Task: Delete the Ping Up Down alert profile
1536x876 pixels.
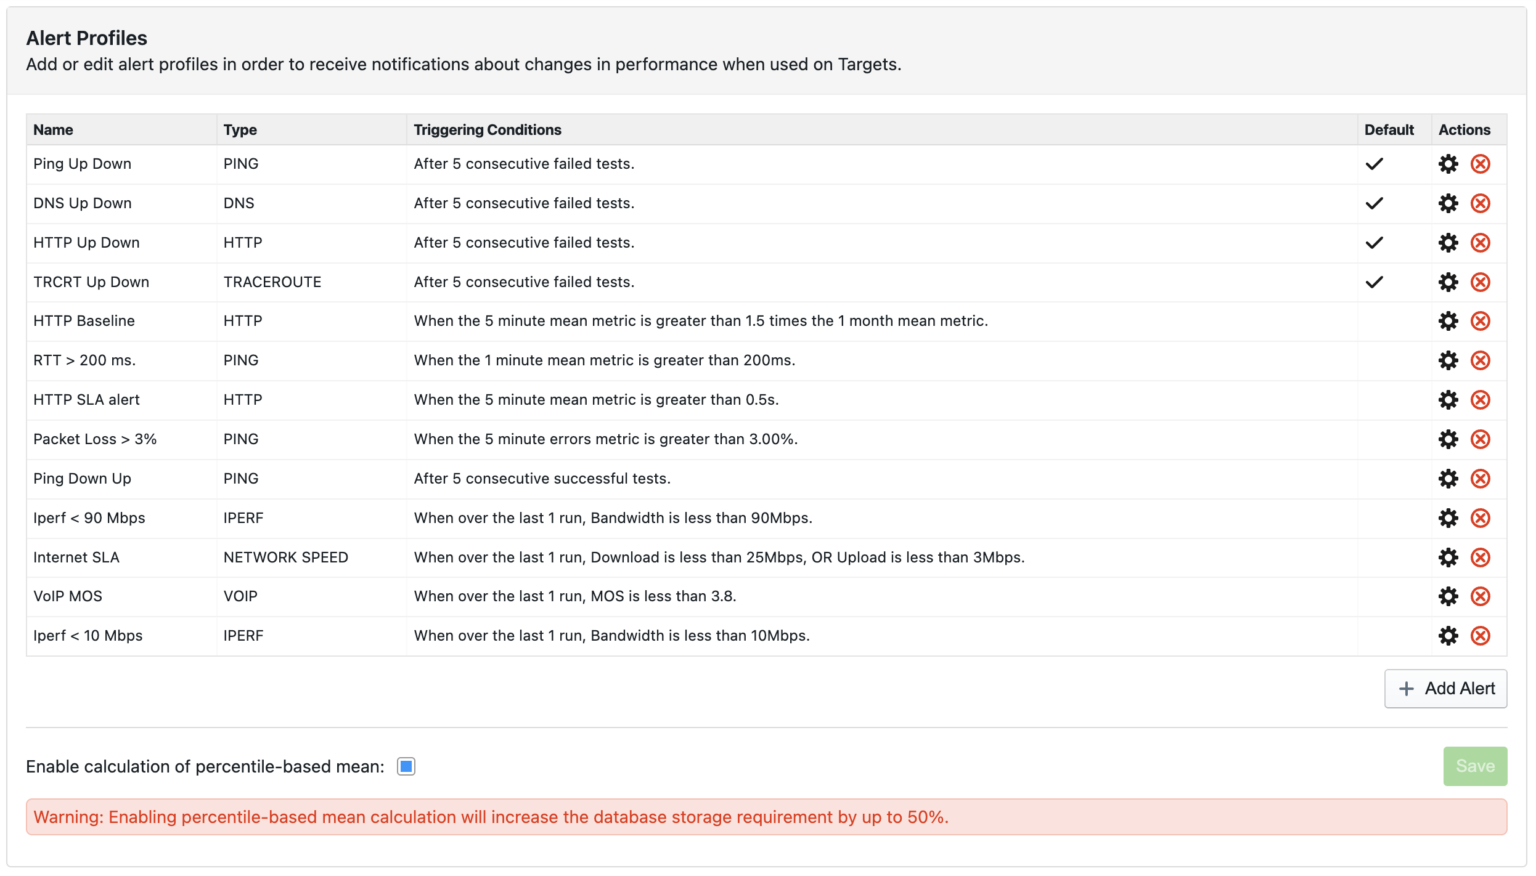Action: tap(1481, 164)
